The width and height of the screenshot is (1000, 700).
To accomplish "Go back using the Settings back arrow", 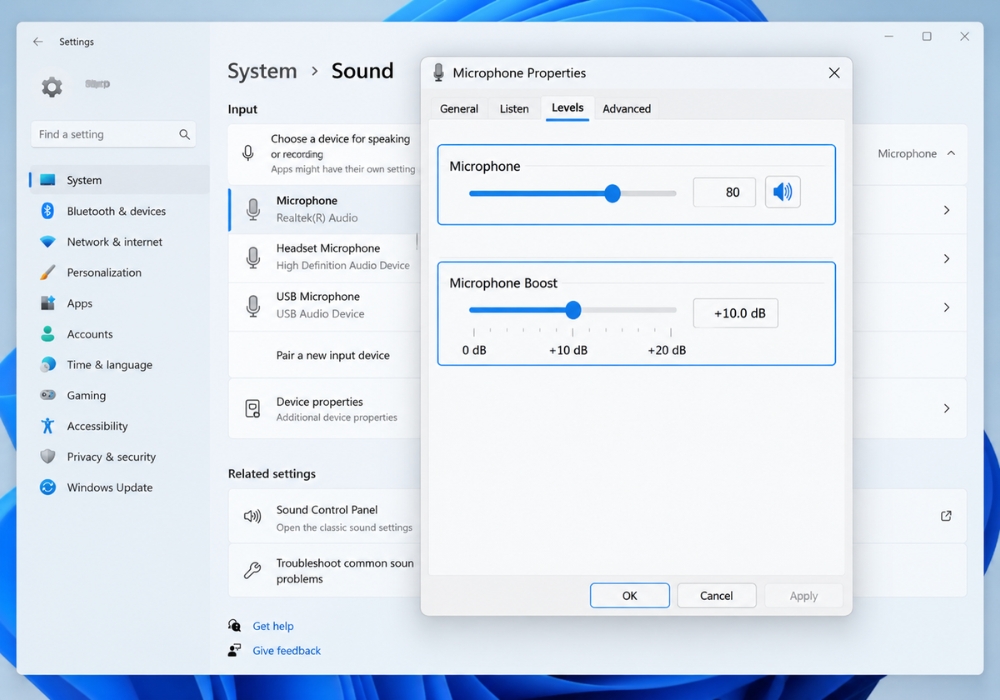I will [x=38, y=41].
